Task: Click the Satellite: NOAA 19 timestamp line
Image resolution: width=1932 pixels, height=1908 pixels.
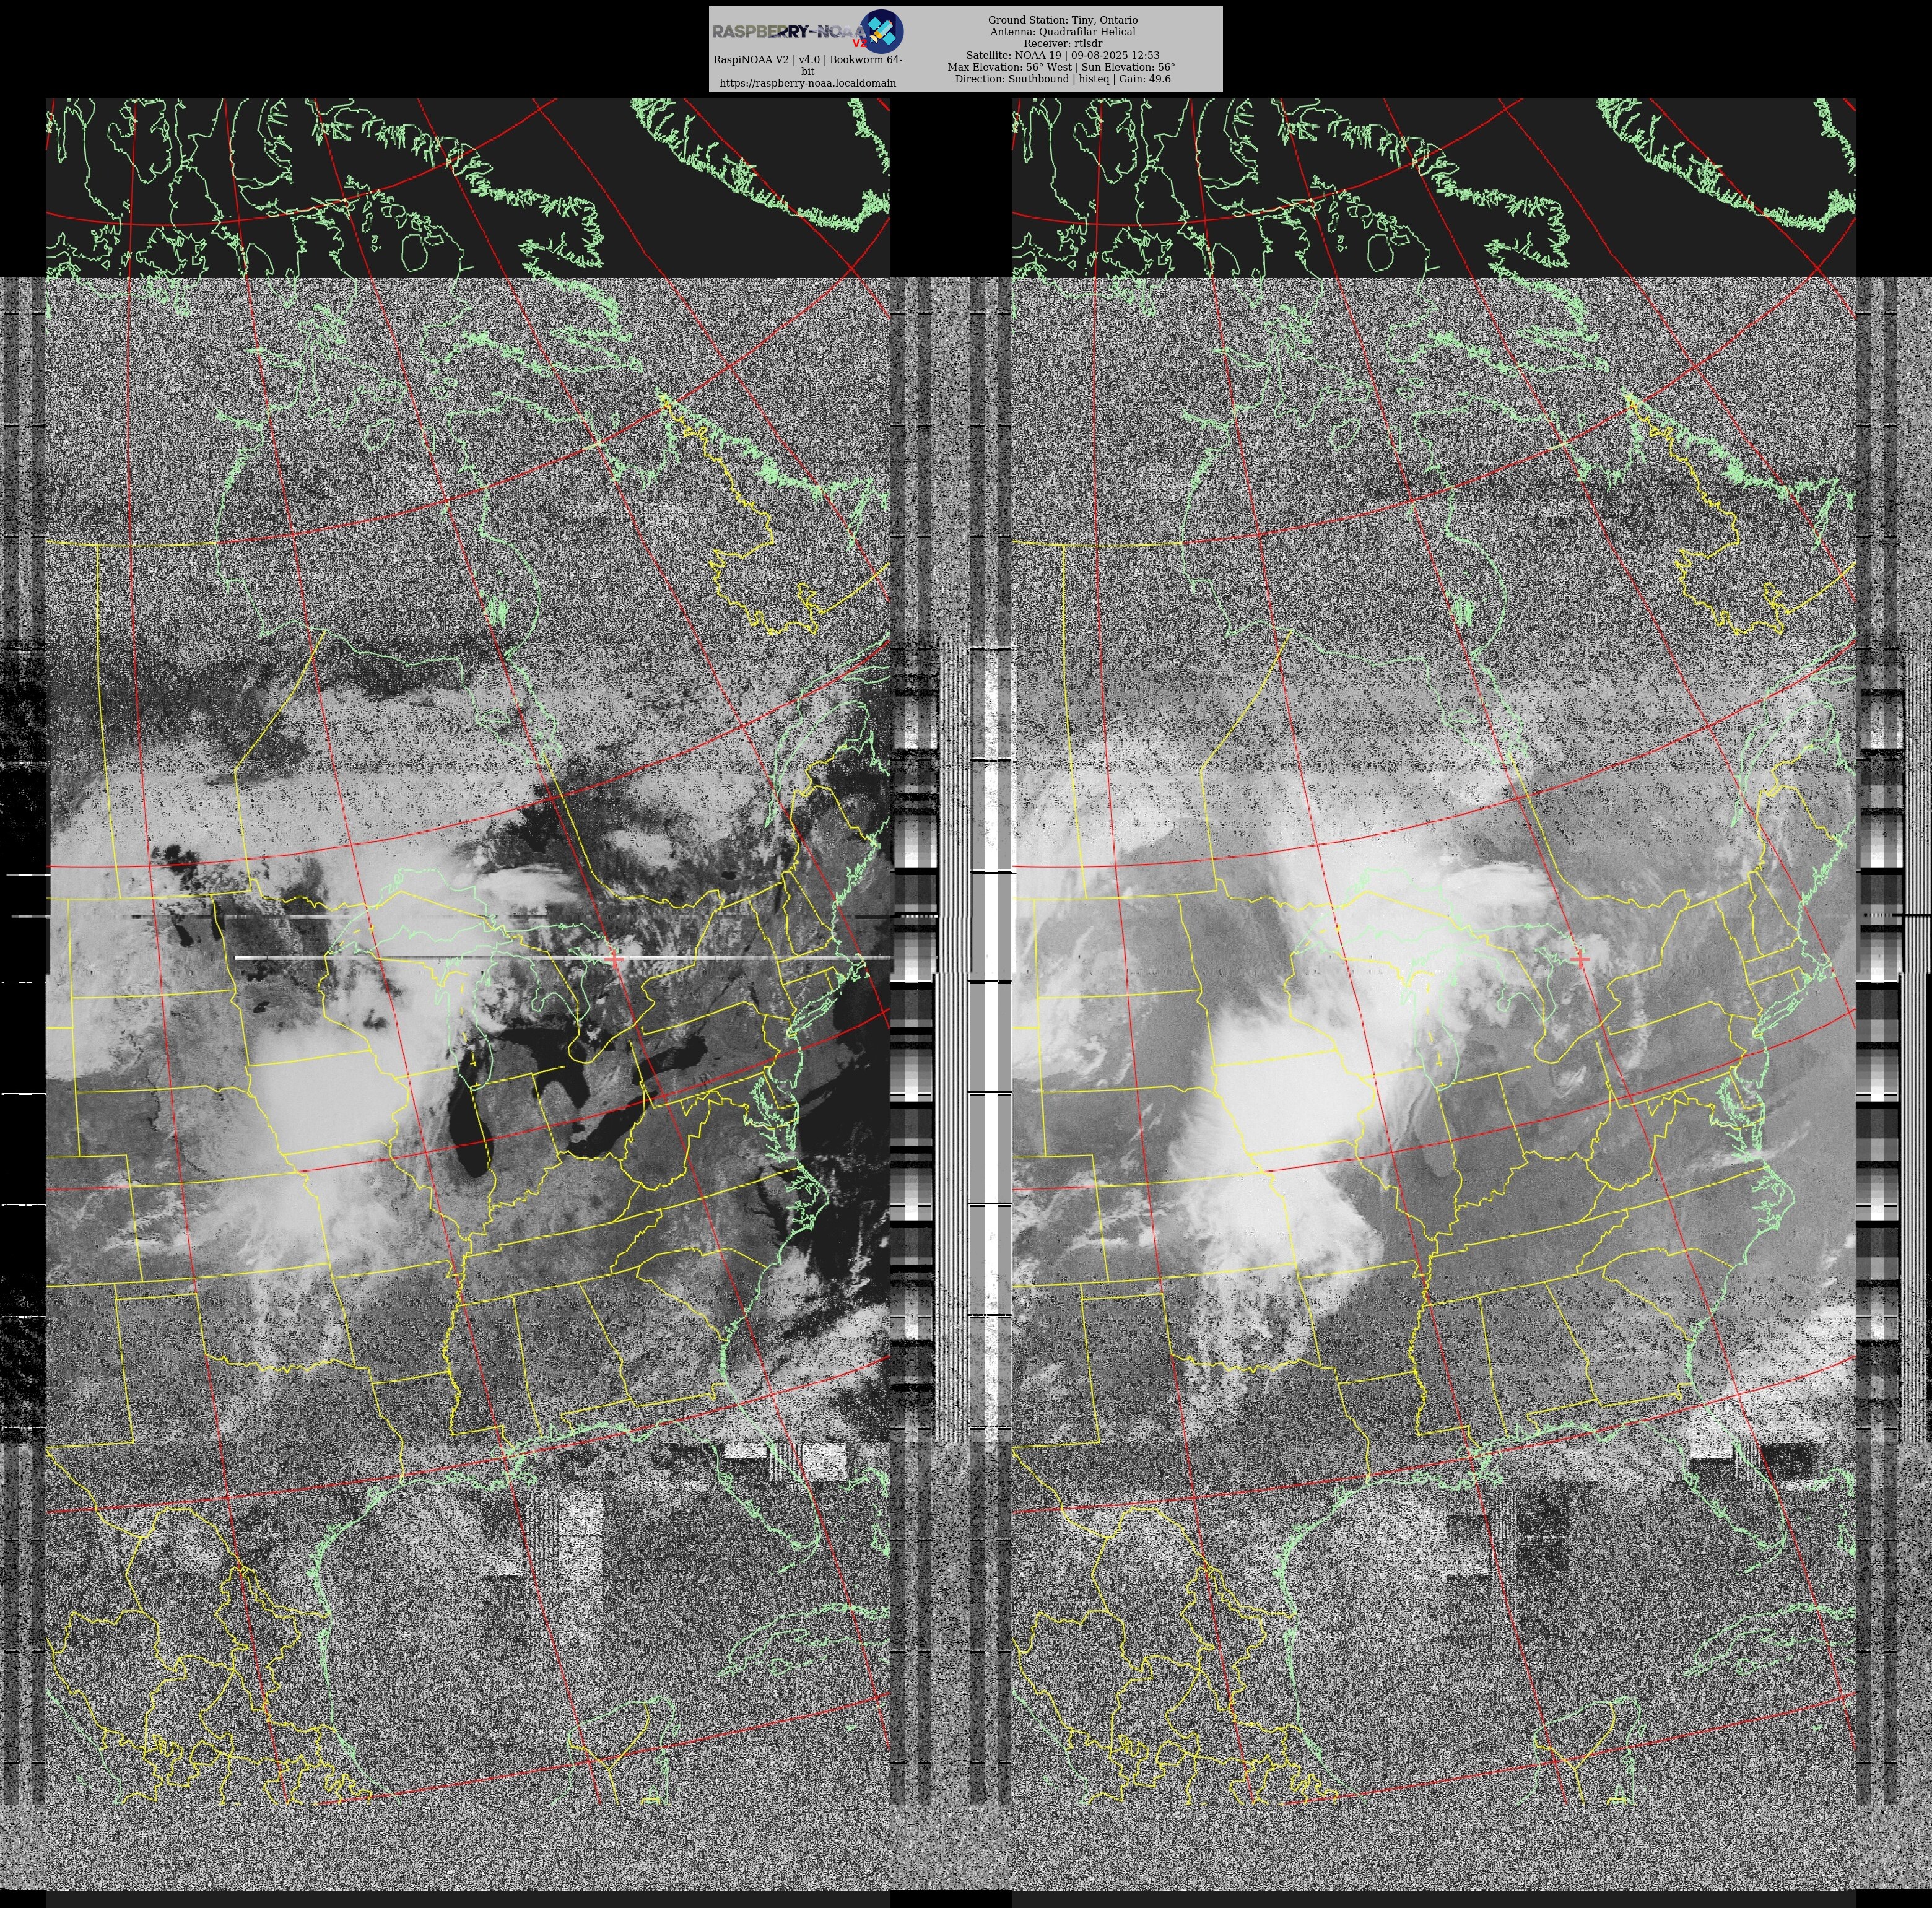Action: click(x=1062, y=56)
